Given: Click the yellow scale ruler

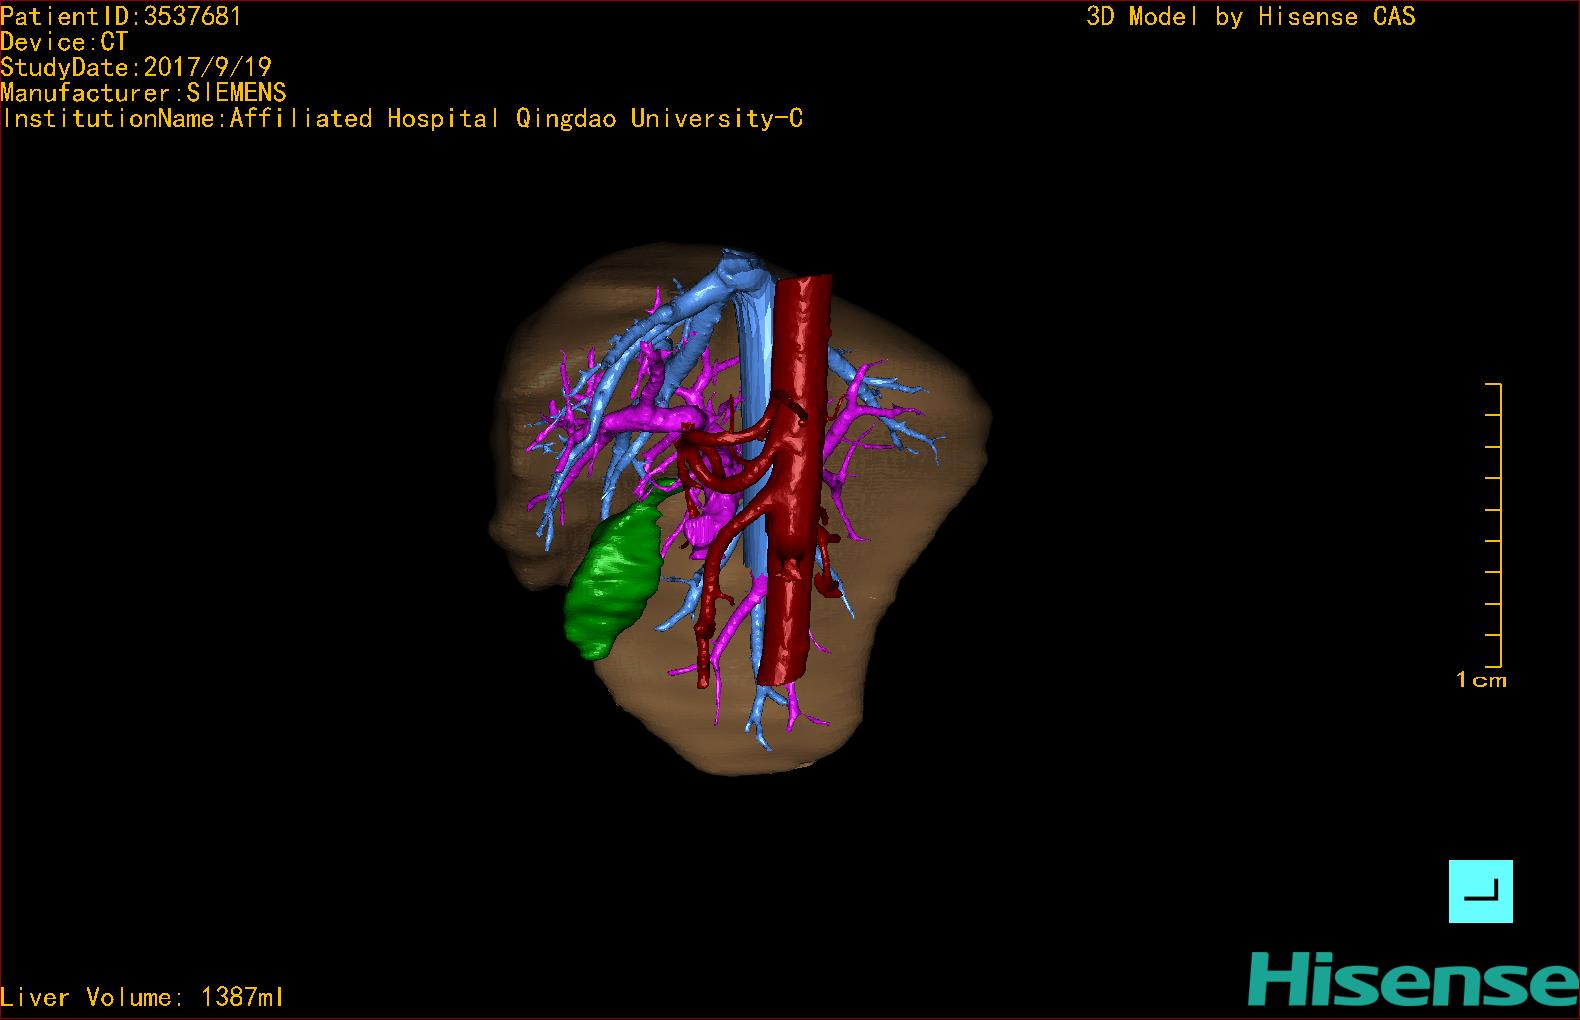Looking at the screenshot, I should click(1493, 525).
